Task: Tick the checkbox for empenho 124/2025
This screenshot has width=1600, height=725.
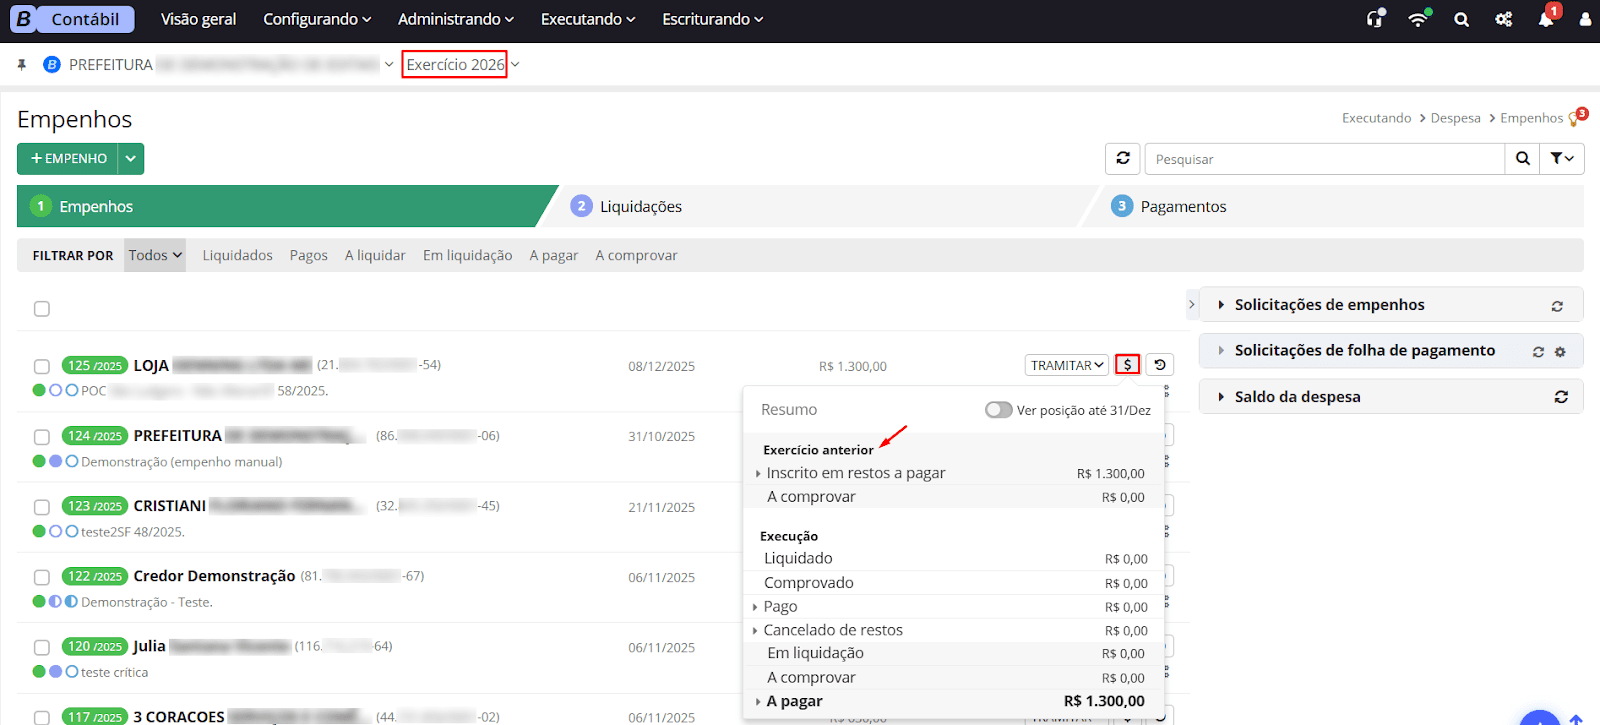Action: (42, 437)
